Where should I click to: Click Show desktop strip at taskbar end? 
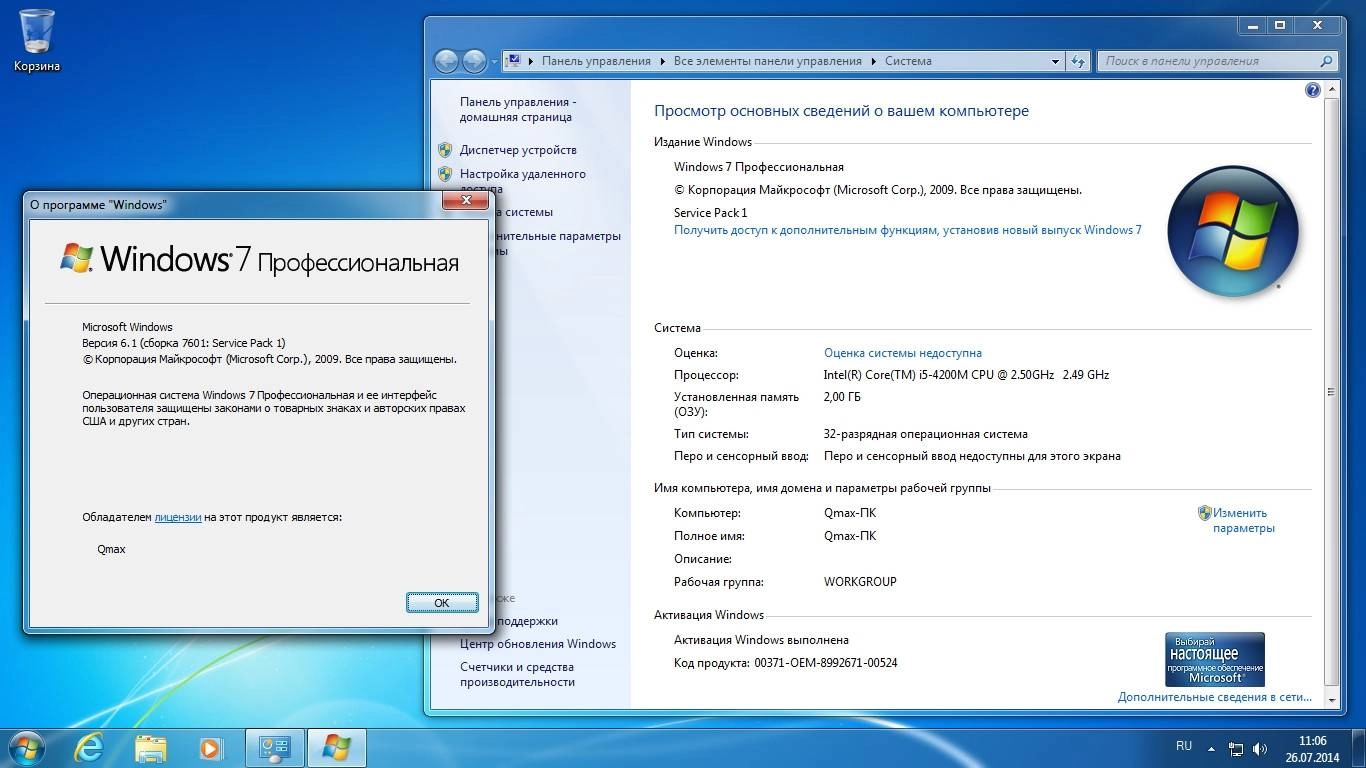1359,748
